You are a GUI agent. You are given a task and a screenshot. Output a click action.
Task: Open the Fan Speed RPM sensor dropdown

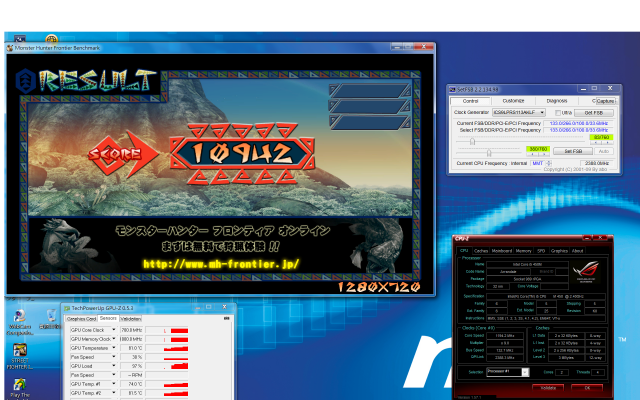(114, 375)
